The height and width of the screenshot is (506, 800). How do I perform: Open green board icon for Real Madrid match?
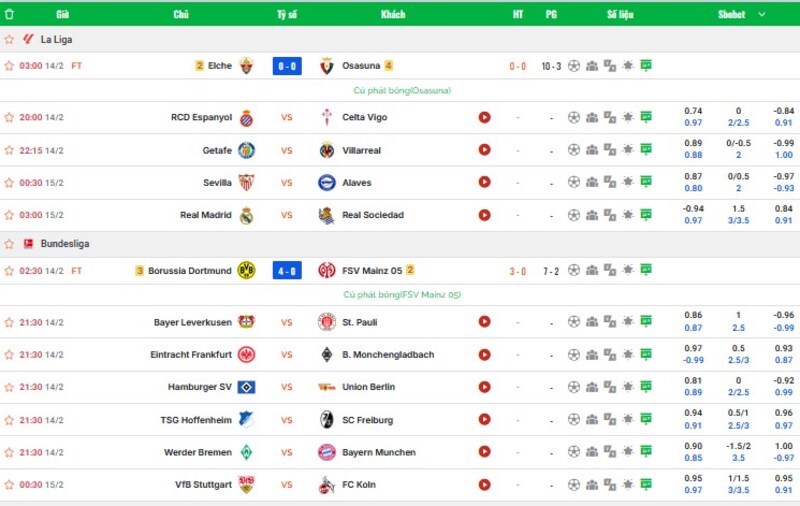(646, 215)
